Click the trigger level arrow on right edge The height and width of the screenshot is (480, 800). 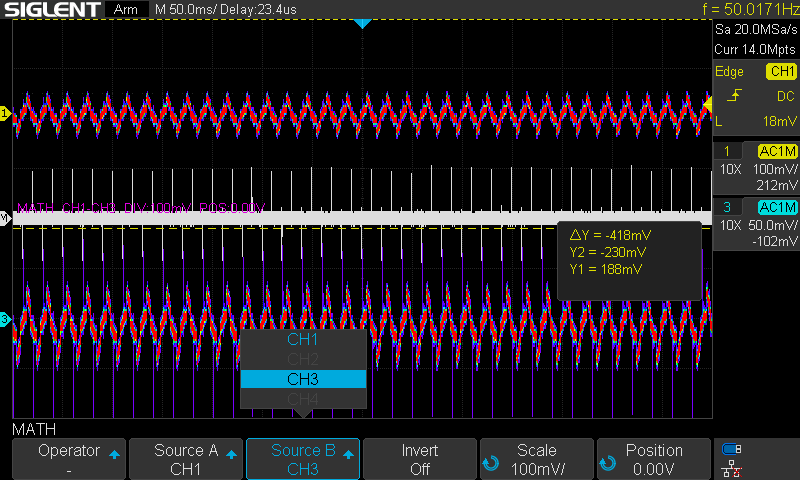(708, 105)
